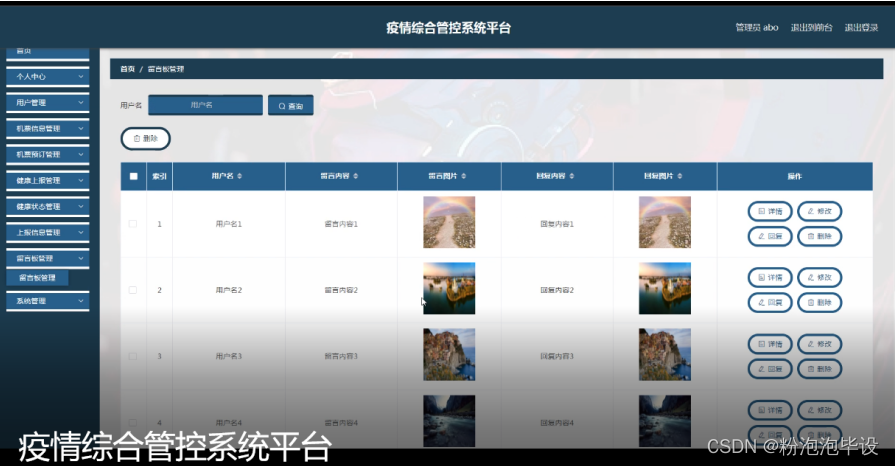Open the cliffside town 留言图片 in row 3
This screenshot has height=466, width=895.
point(449,355)
